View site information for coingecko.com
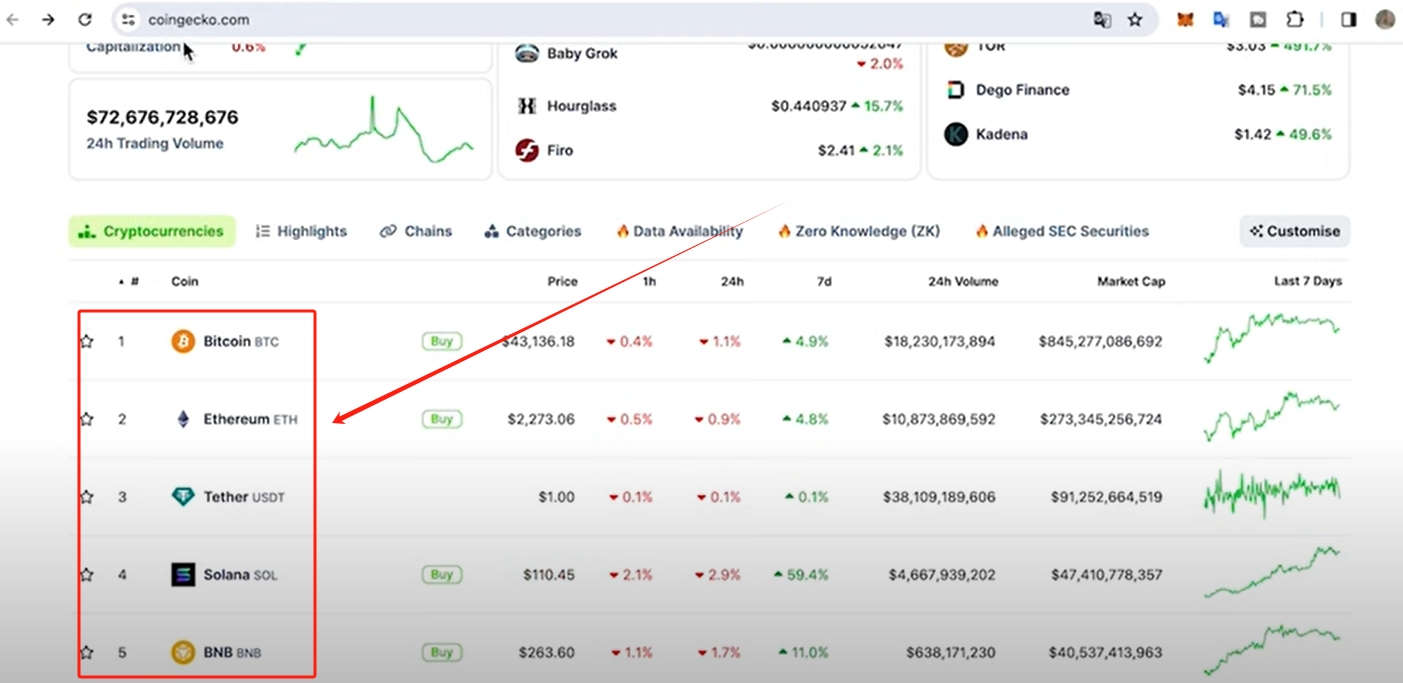 tap(127, 19)
